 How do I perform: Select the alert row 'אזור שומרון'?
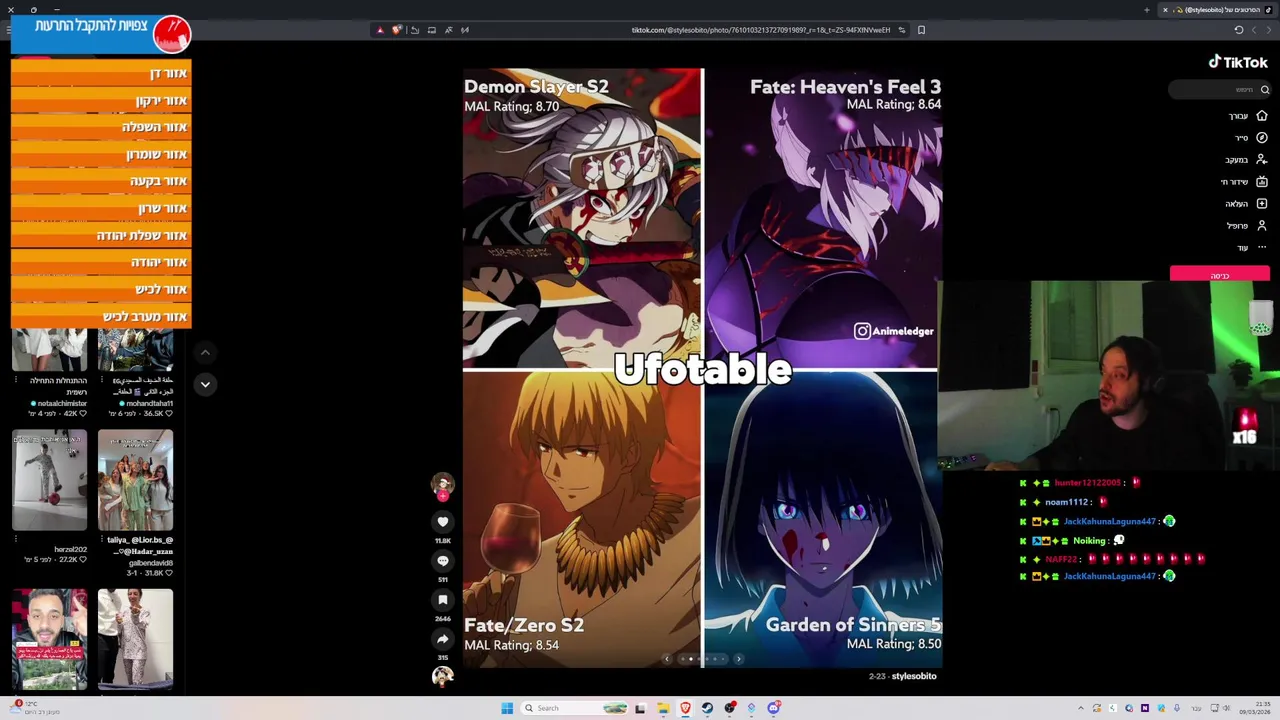[101, 154]
